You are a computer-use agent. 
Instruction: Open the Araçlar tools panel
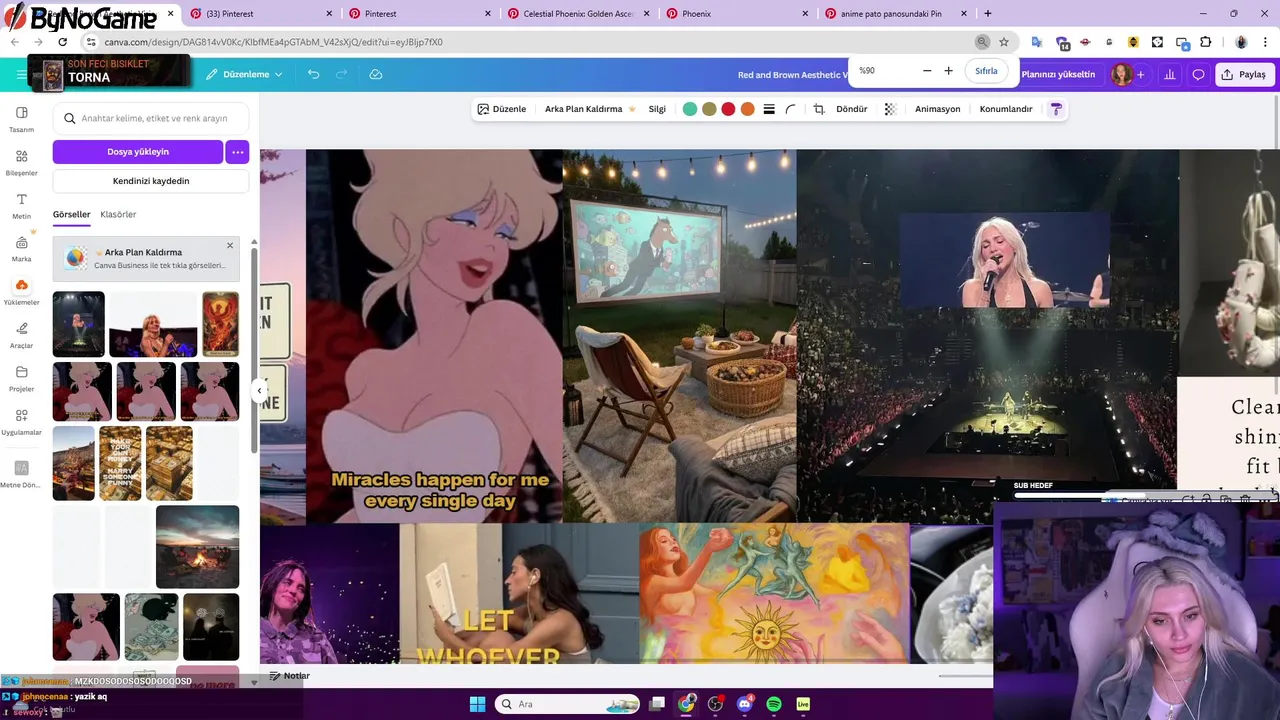pos(21,335)
